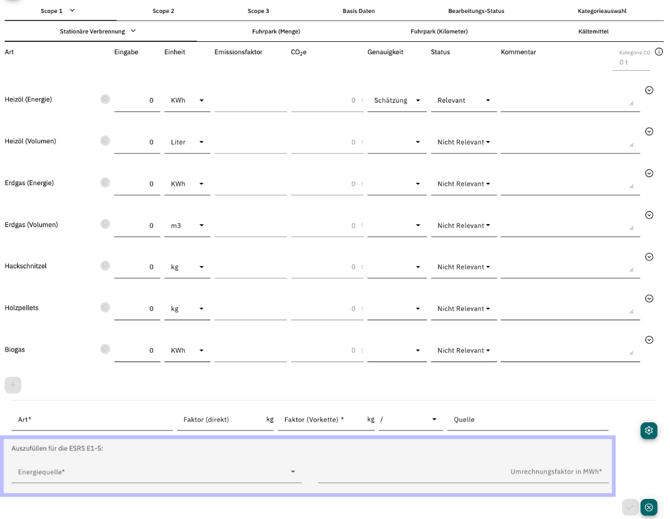
Task: Expand the Erdgas (Volumen) row details chevron
Action: point(649,215)
